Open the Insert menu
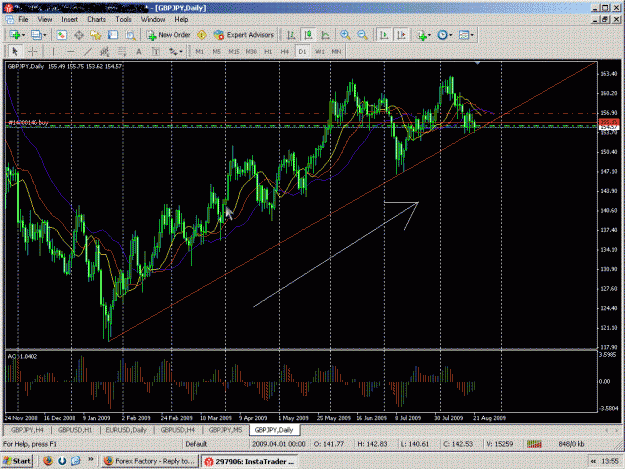 click(x=70, y=19)
